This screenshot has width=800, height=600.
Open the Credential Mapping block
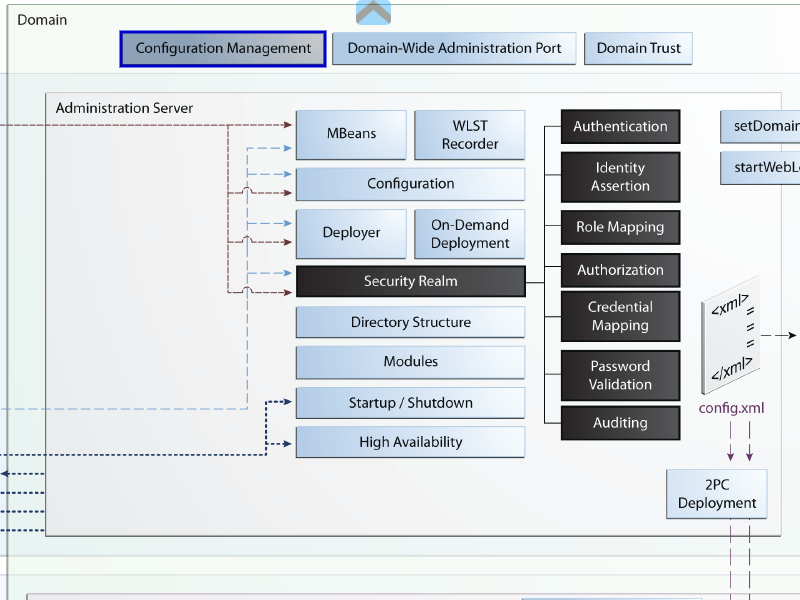[x=620, y=316]
